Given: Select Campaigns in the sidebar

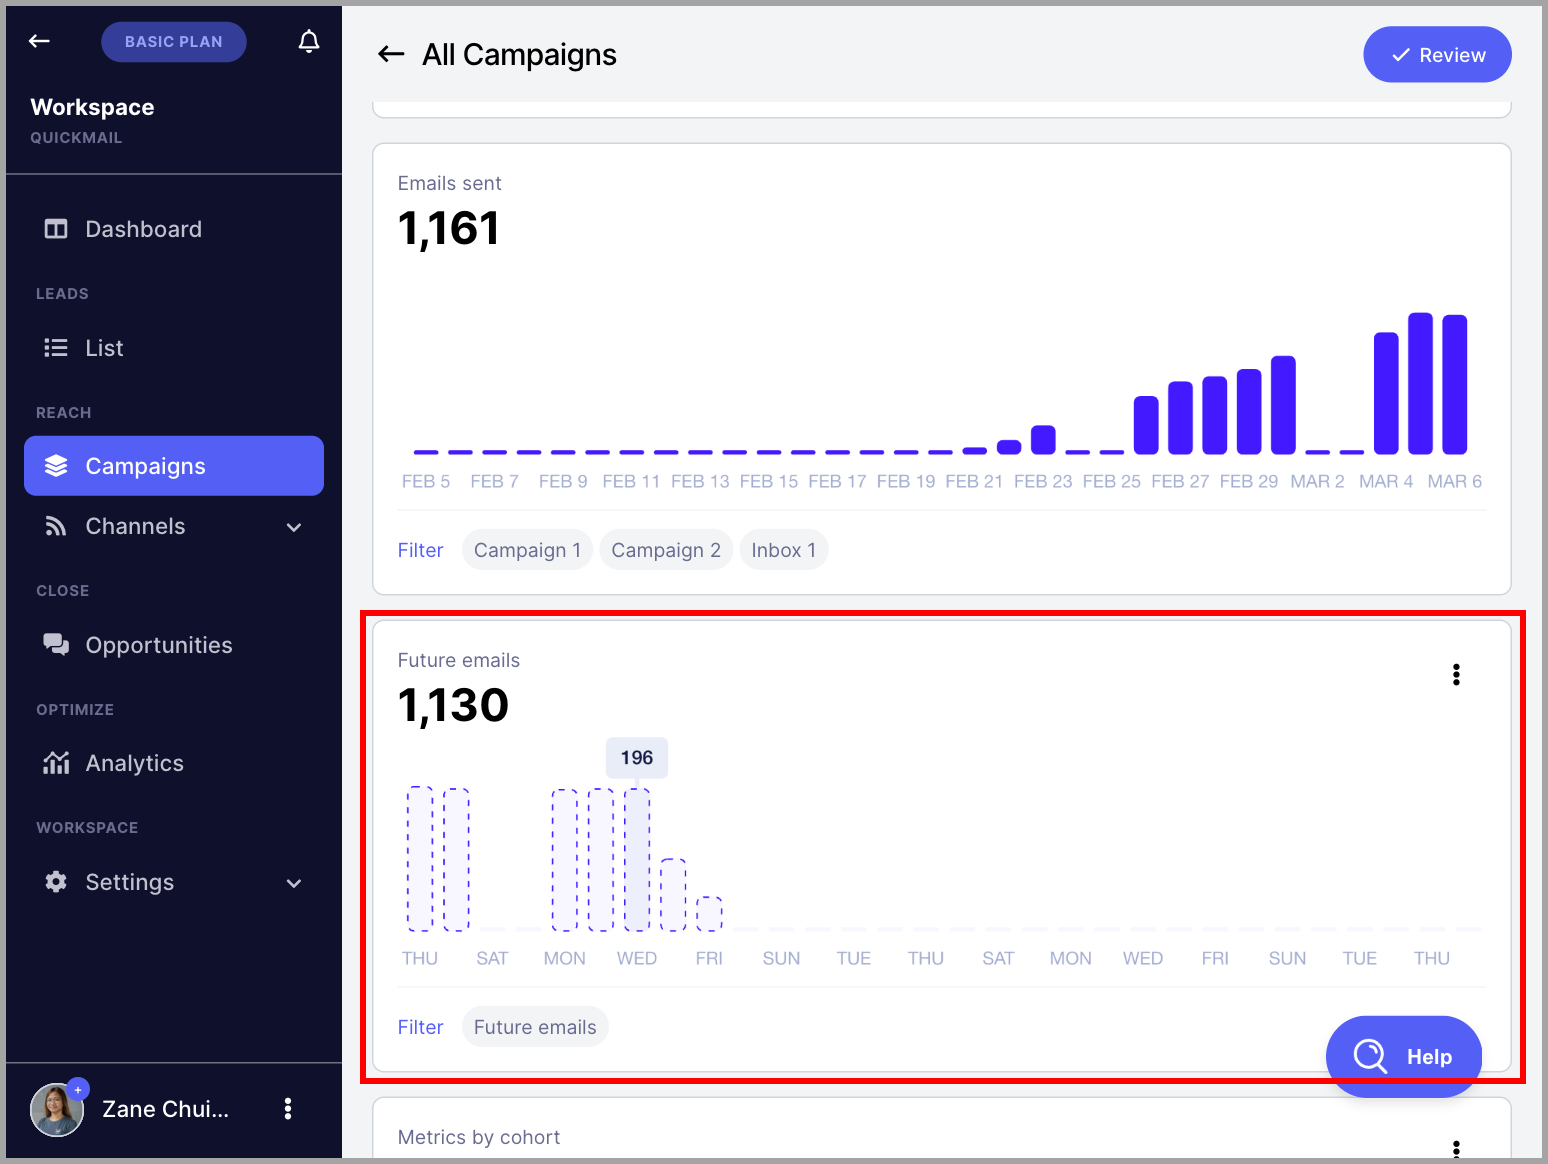Looking at the screenshot, I should tap(174, 466).
